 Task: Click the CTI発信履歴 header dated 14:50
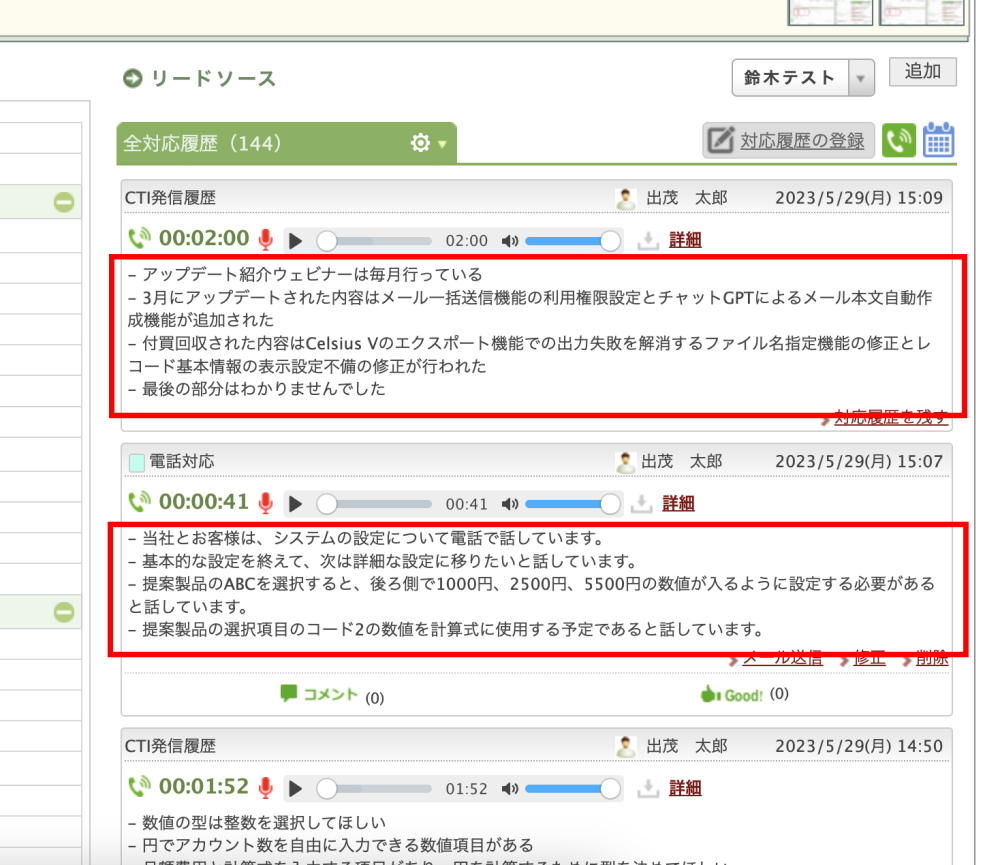click(170, 746)
